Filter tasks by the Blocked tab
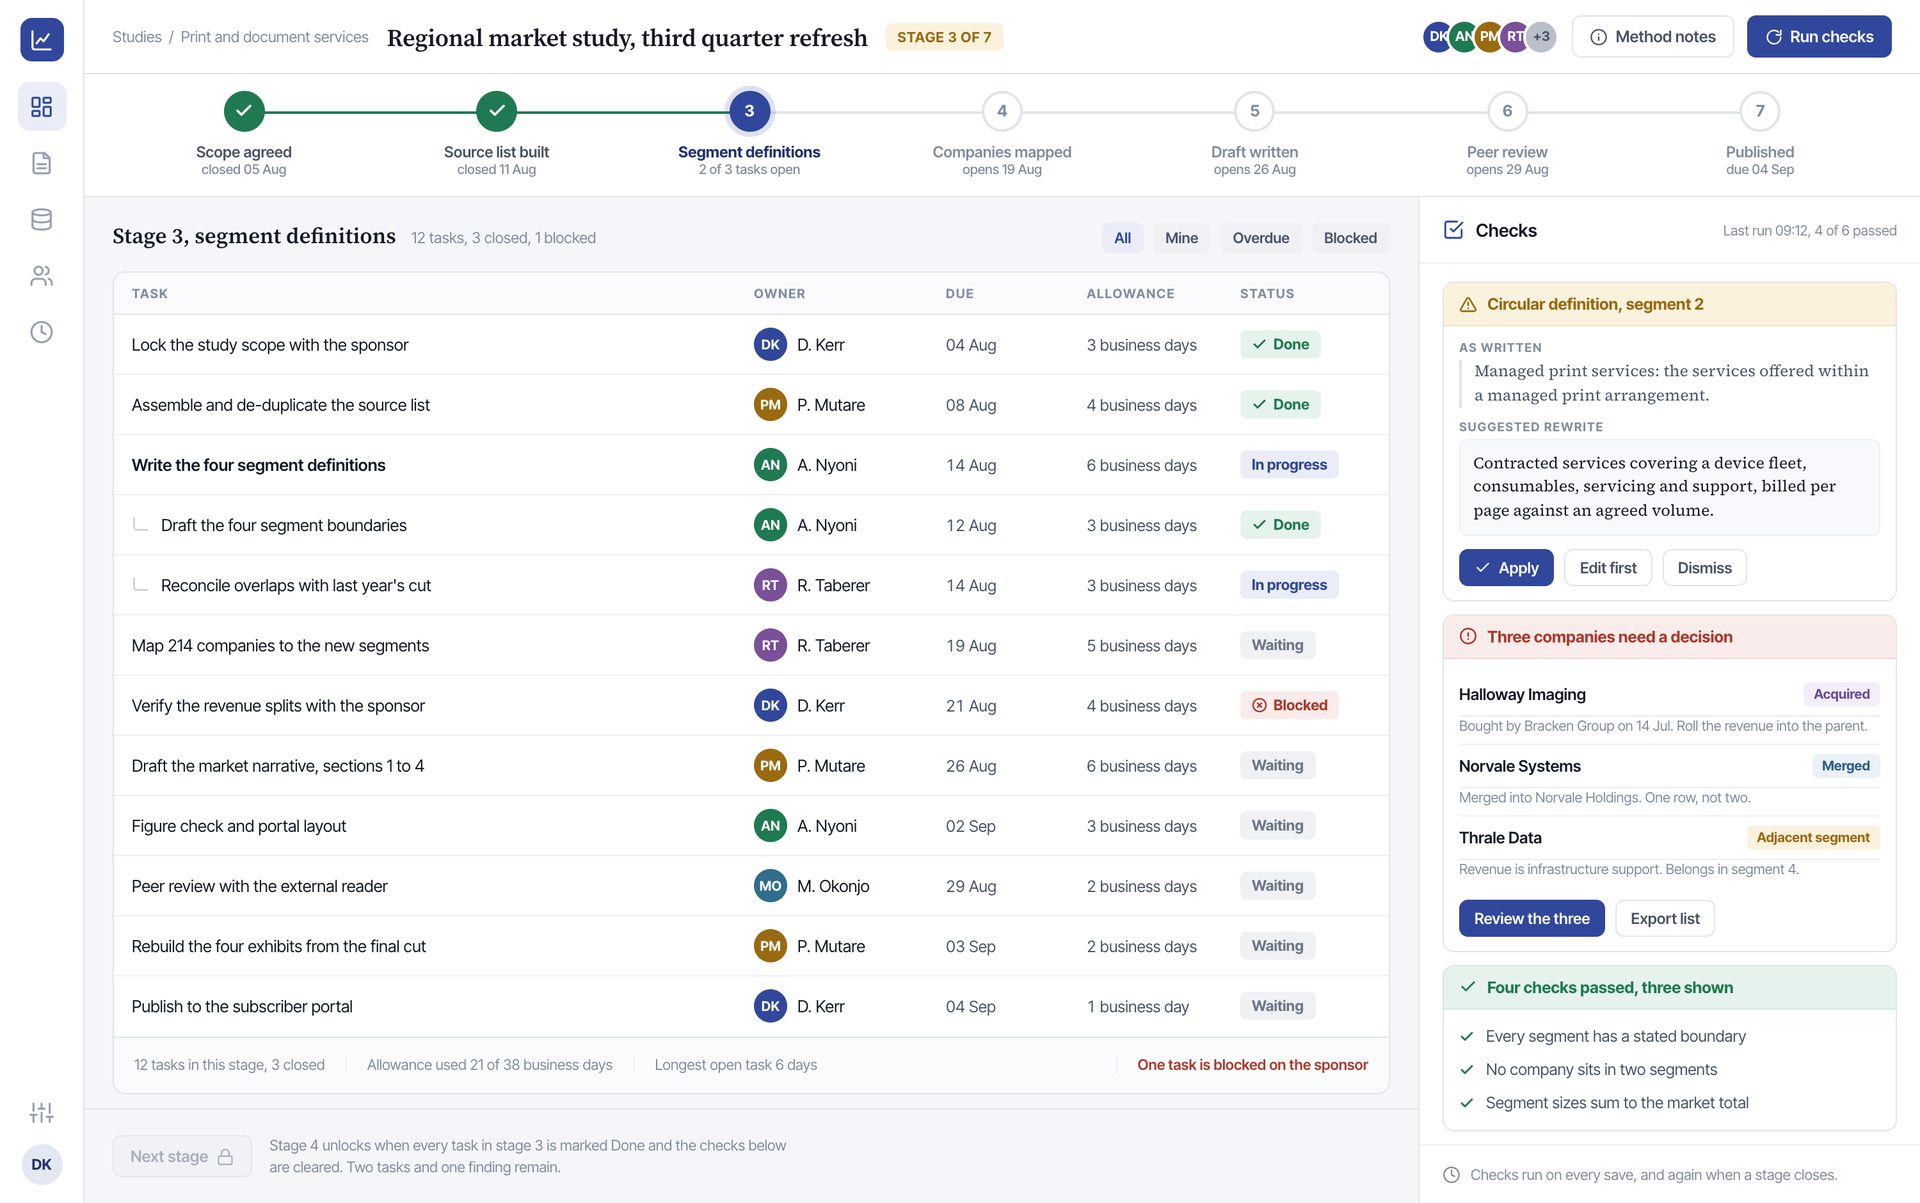1920x1203 pixels. (1350, 238)
